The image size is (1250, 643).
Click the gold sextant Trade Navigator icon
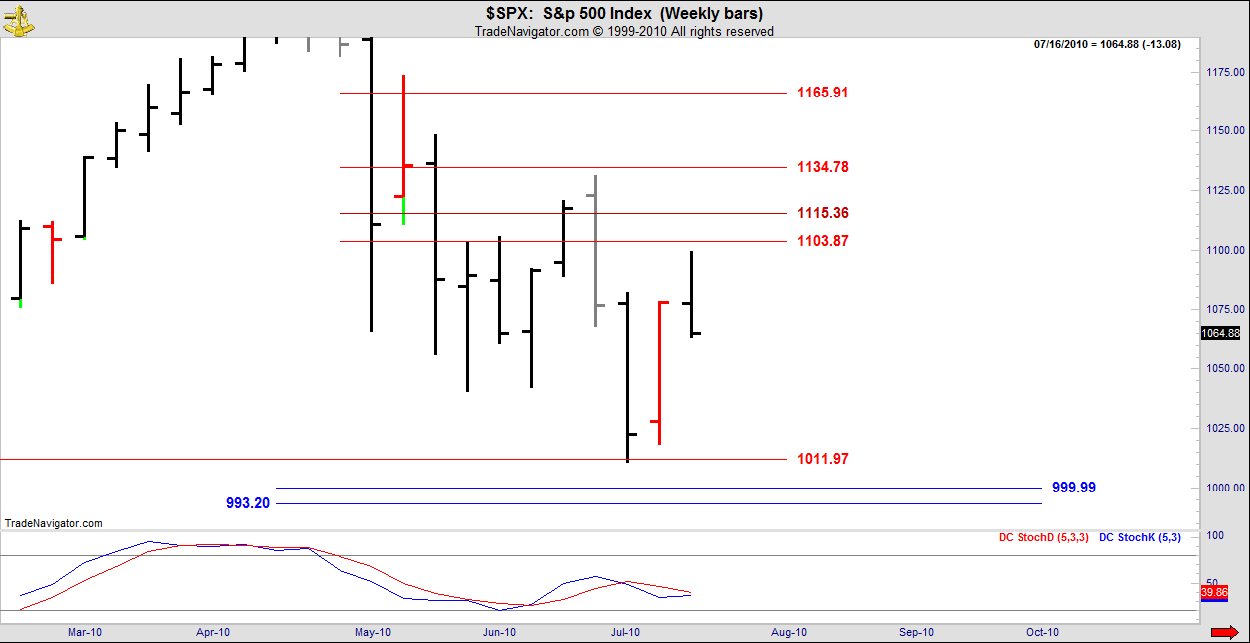click(19, 21)
